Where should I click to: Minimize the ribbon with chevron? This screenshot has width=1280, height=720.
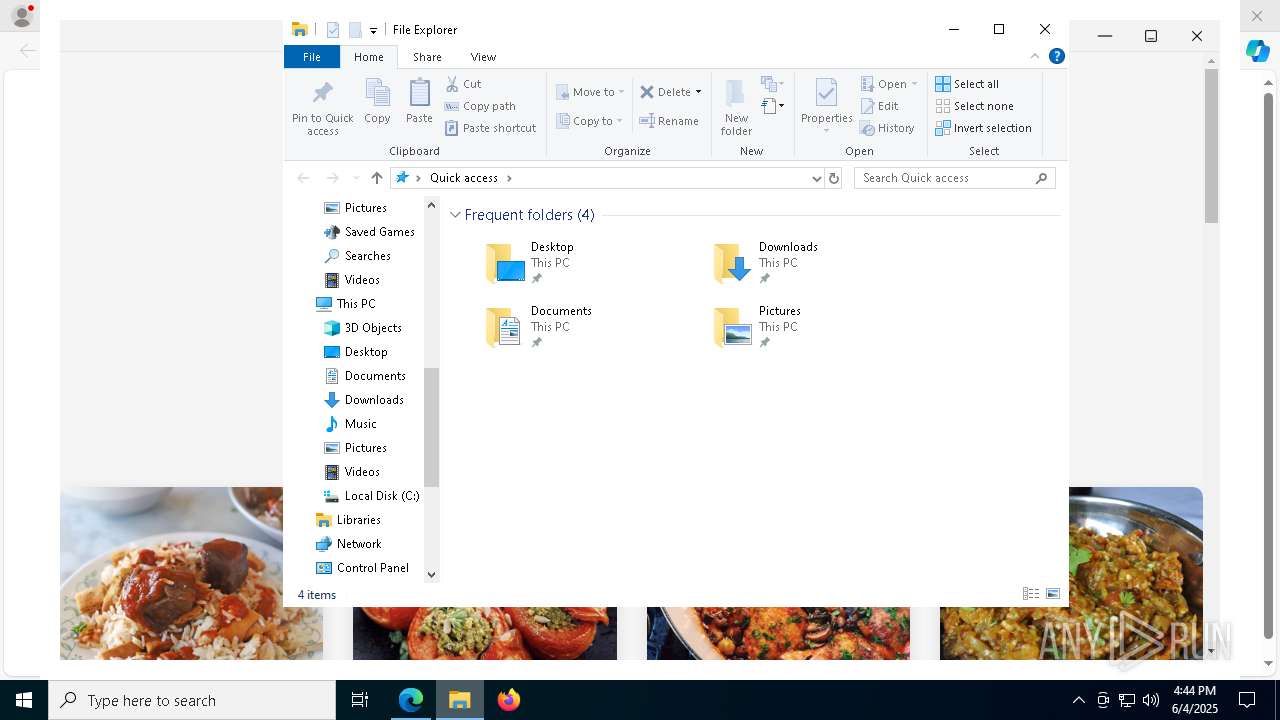[1035, 57]
